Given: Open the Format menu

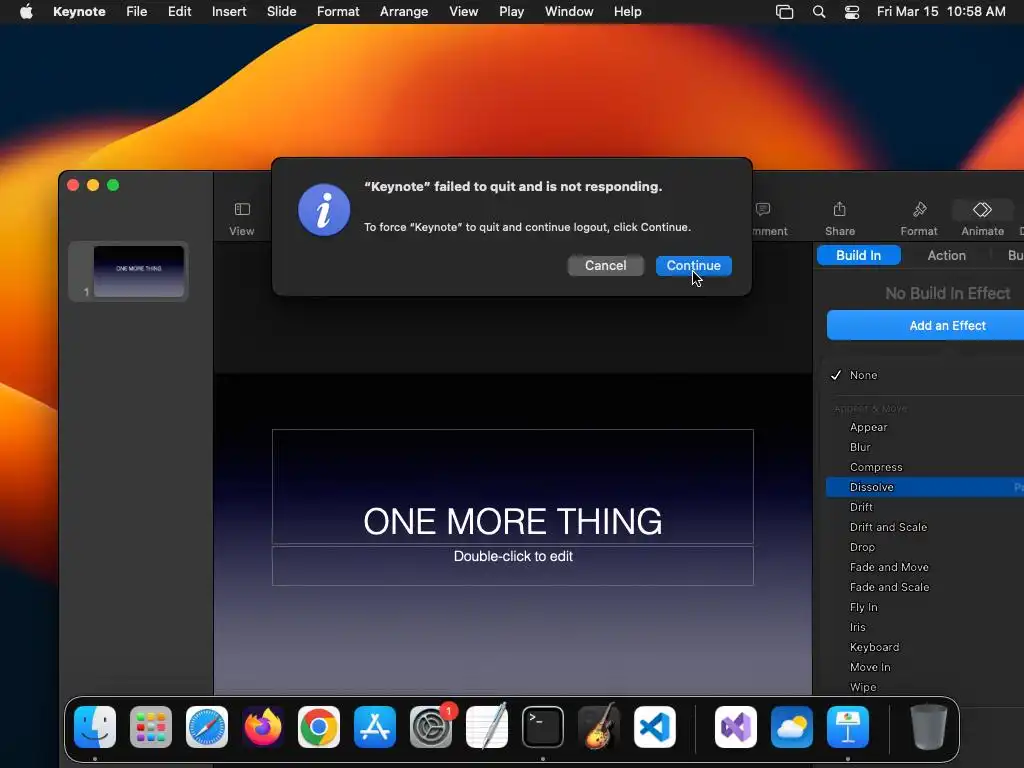Looking at the screenshot, I should click(338, 12).
